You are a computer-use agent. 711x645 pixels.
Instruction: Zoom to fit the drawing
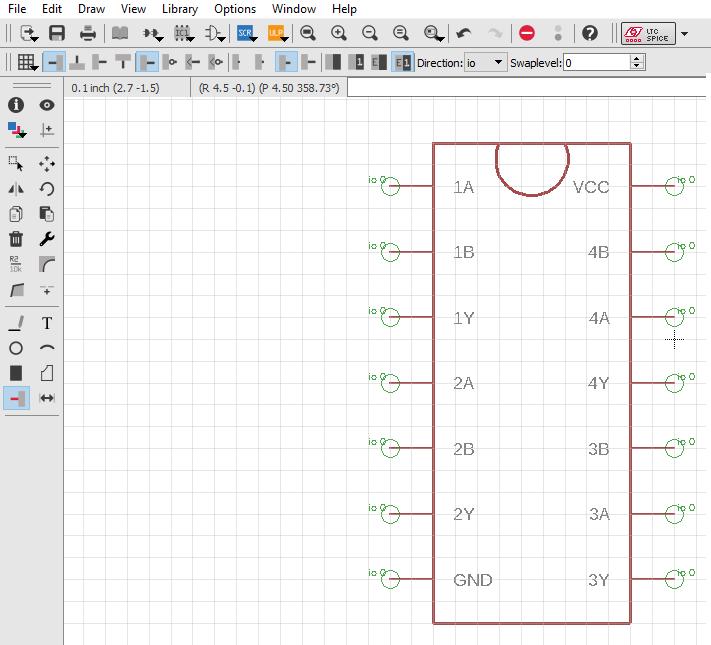click(308, 33)
